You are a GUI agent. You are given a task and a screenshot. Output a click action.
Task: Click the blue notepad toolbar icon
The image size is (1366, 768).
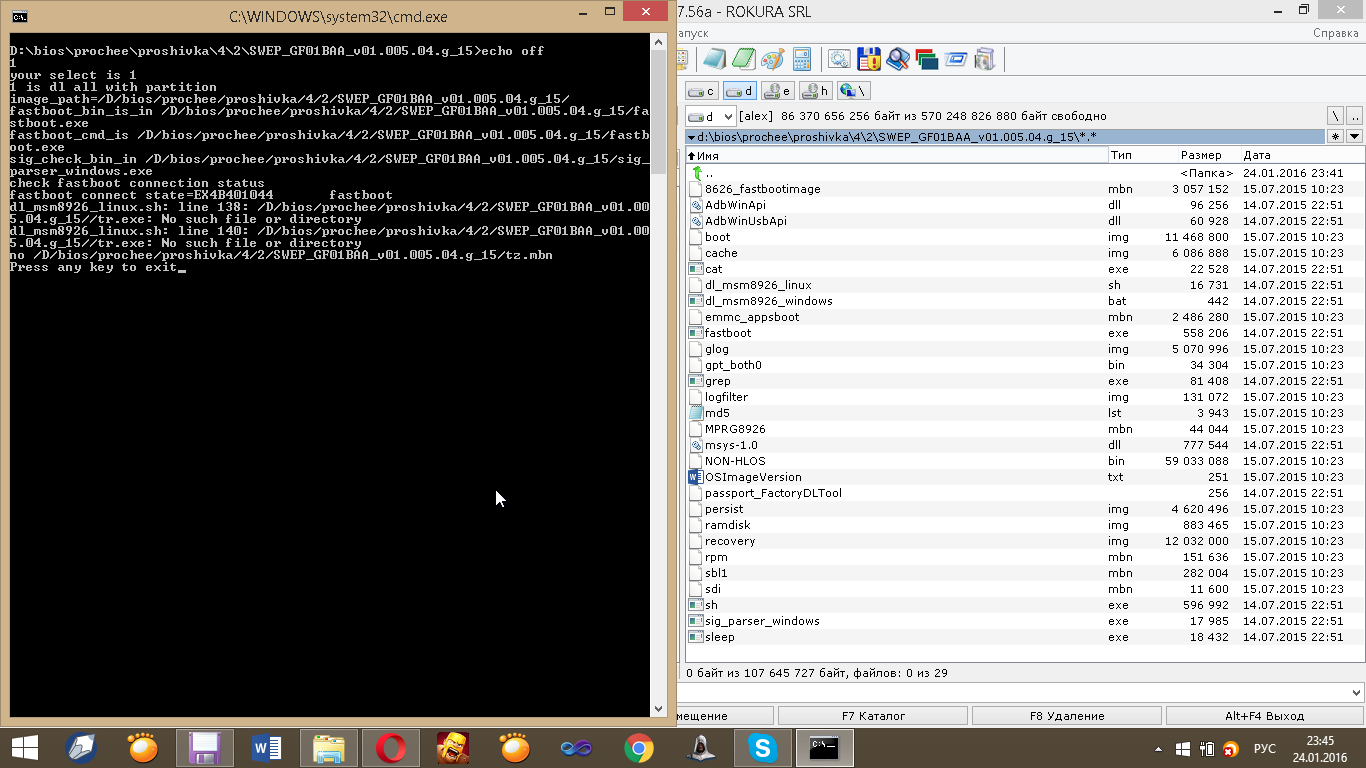(713, 59)
